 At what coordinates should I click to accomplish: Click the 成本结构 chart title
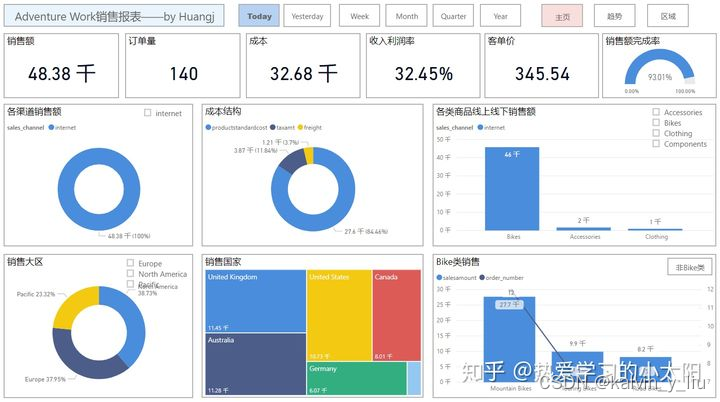223,111
